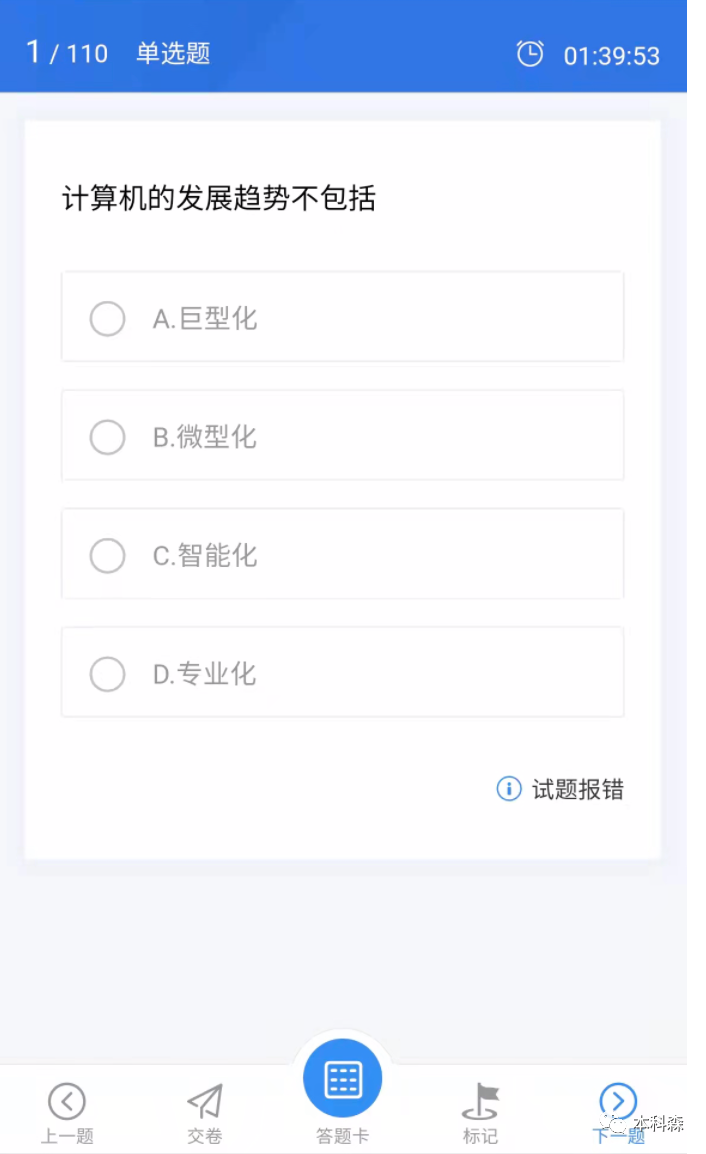Click the 01:39:53 countdown timer
Viewport: 706px width, 1154px height.
point(611,56)
